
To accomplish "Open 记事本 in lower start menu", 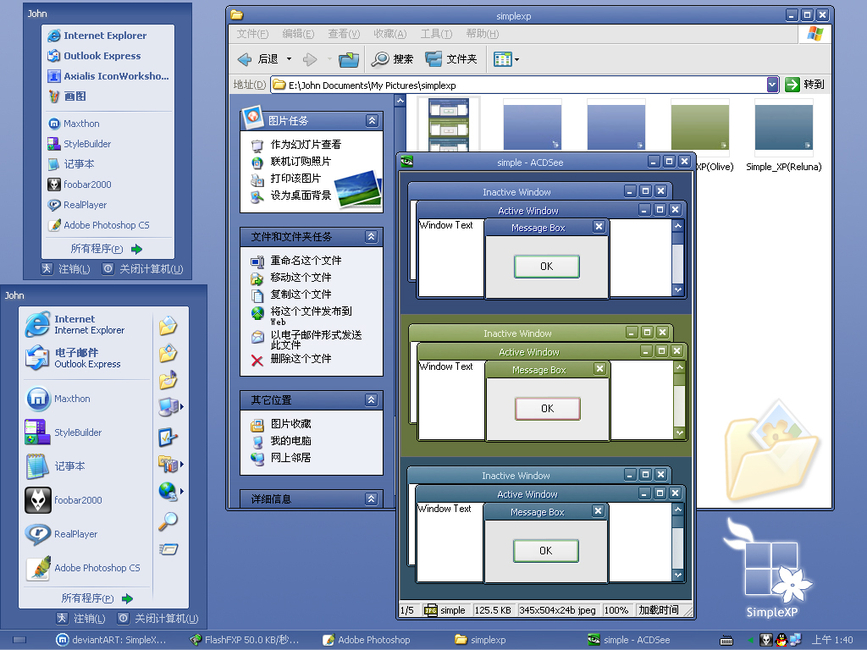I will 55,466.
